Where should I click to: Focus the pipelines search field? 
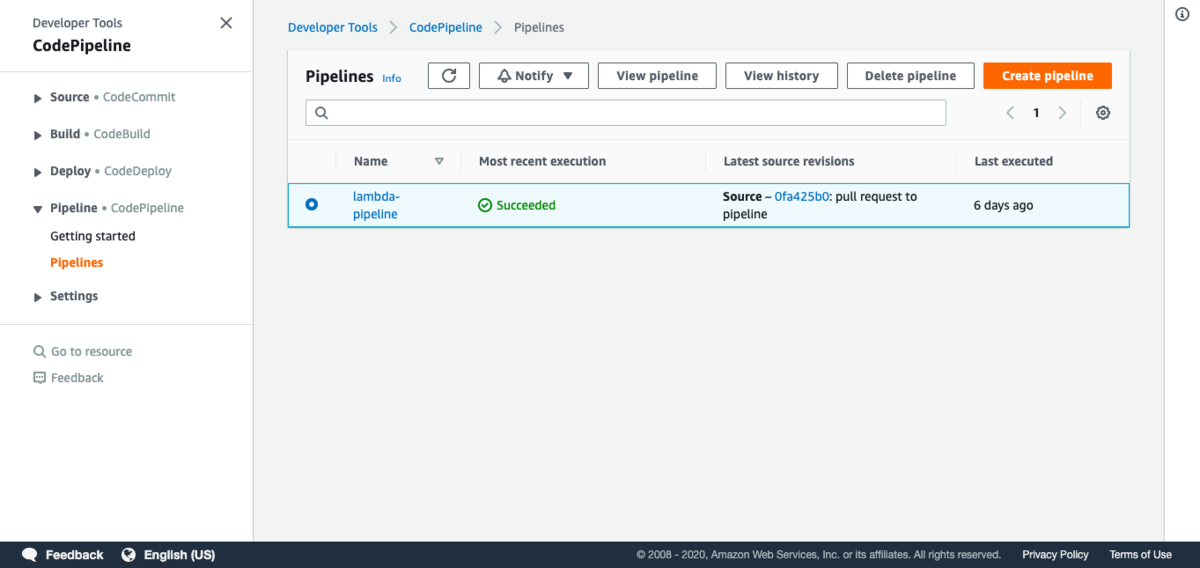tap(626, 113)
